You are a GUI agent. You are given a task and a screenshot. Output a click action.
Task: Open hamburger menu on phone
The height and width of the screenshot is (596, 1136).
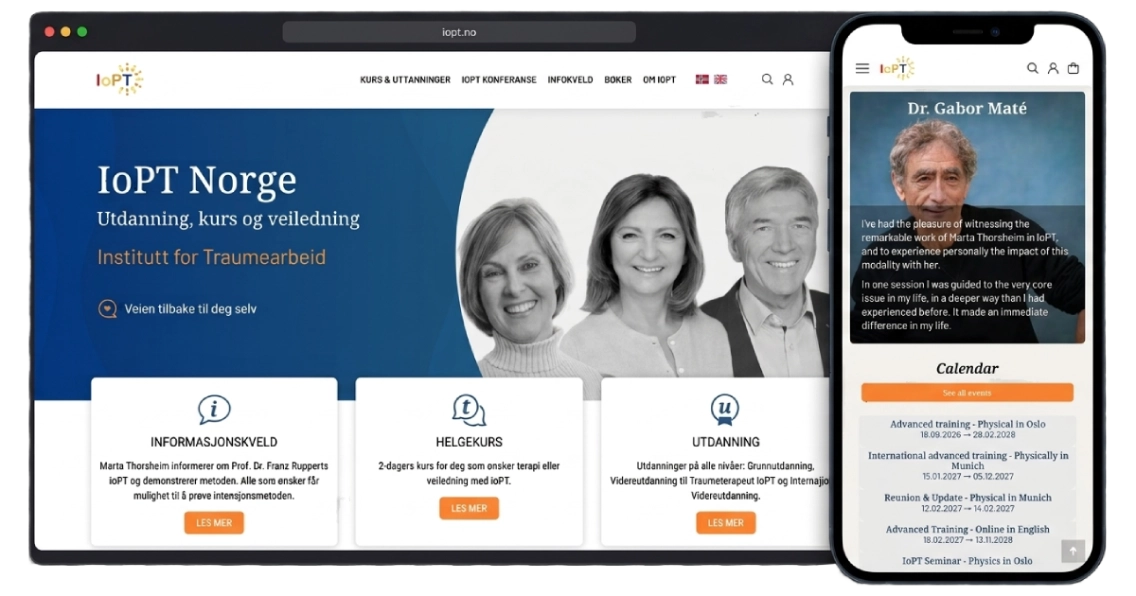[x=862, y=68]
